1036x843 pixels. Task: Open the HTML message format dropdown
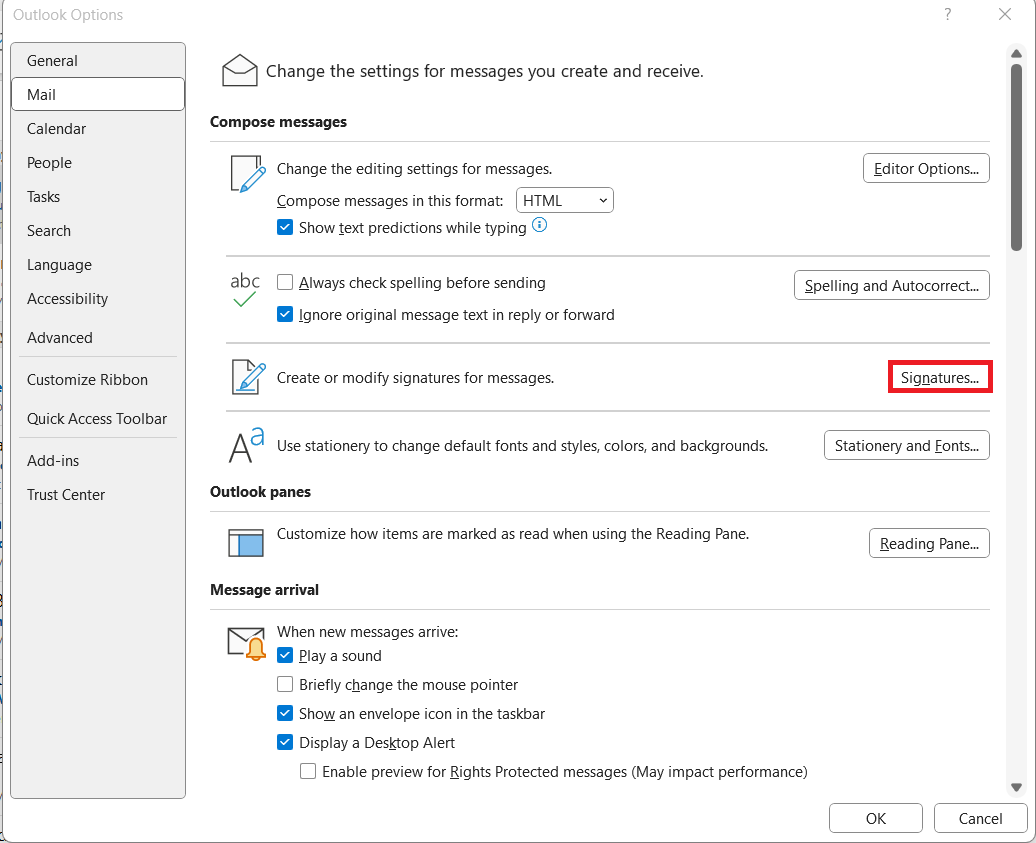click(x=564, y=200)
